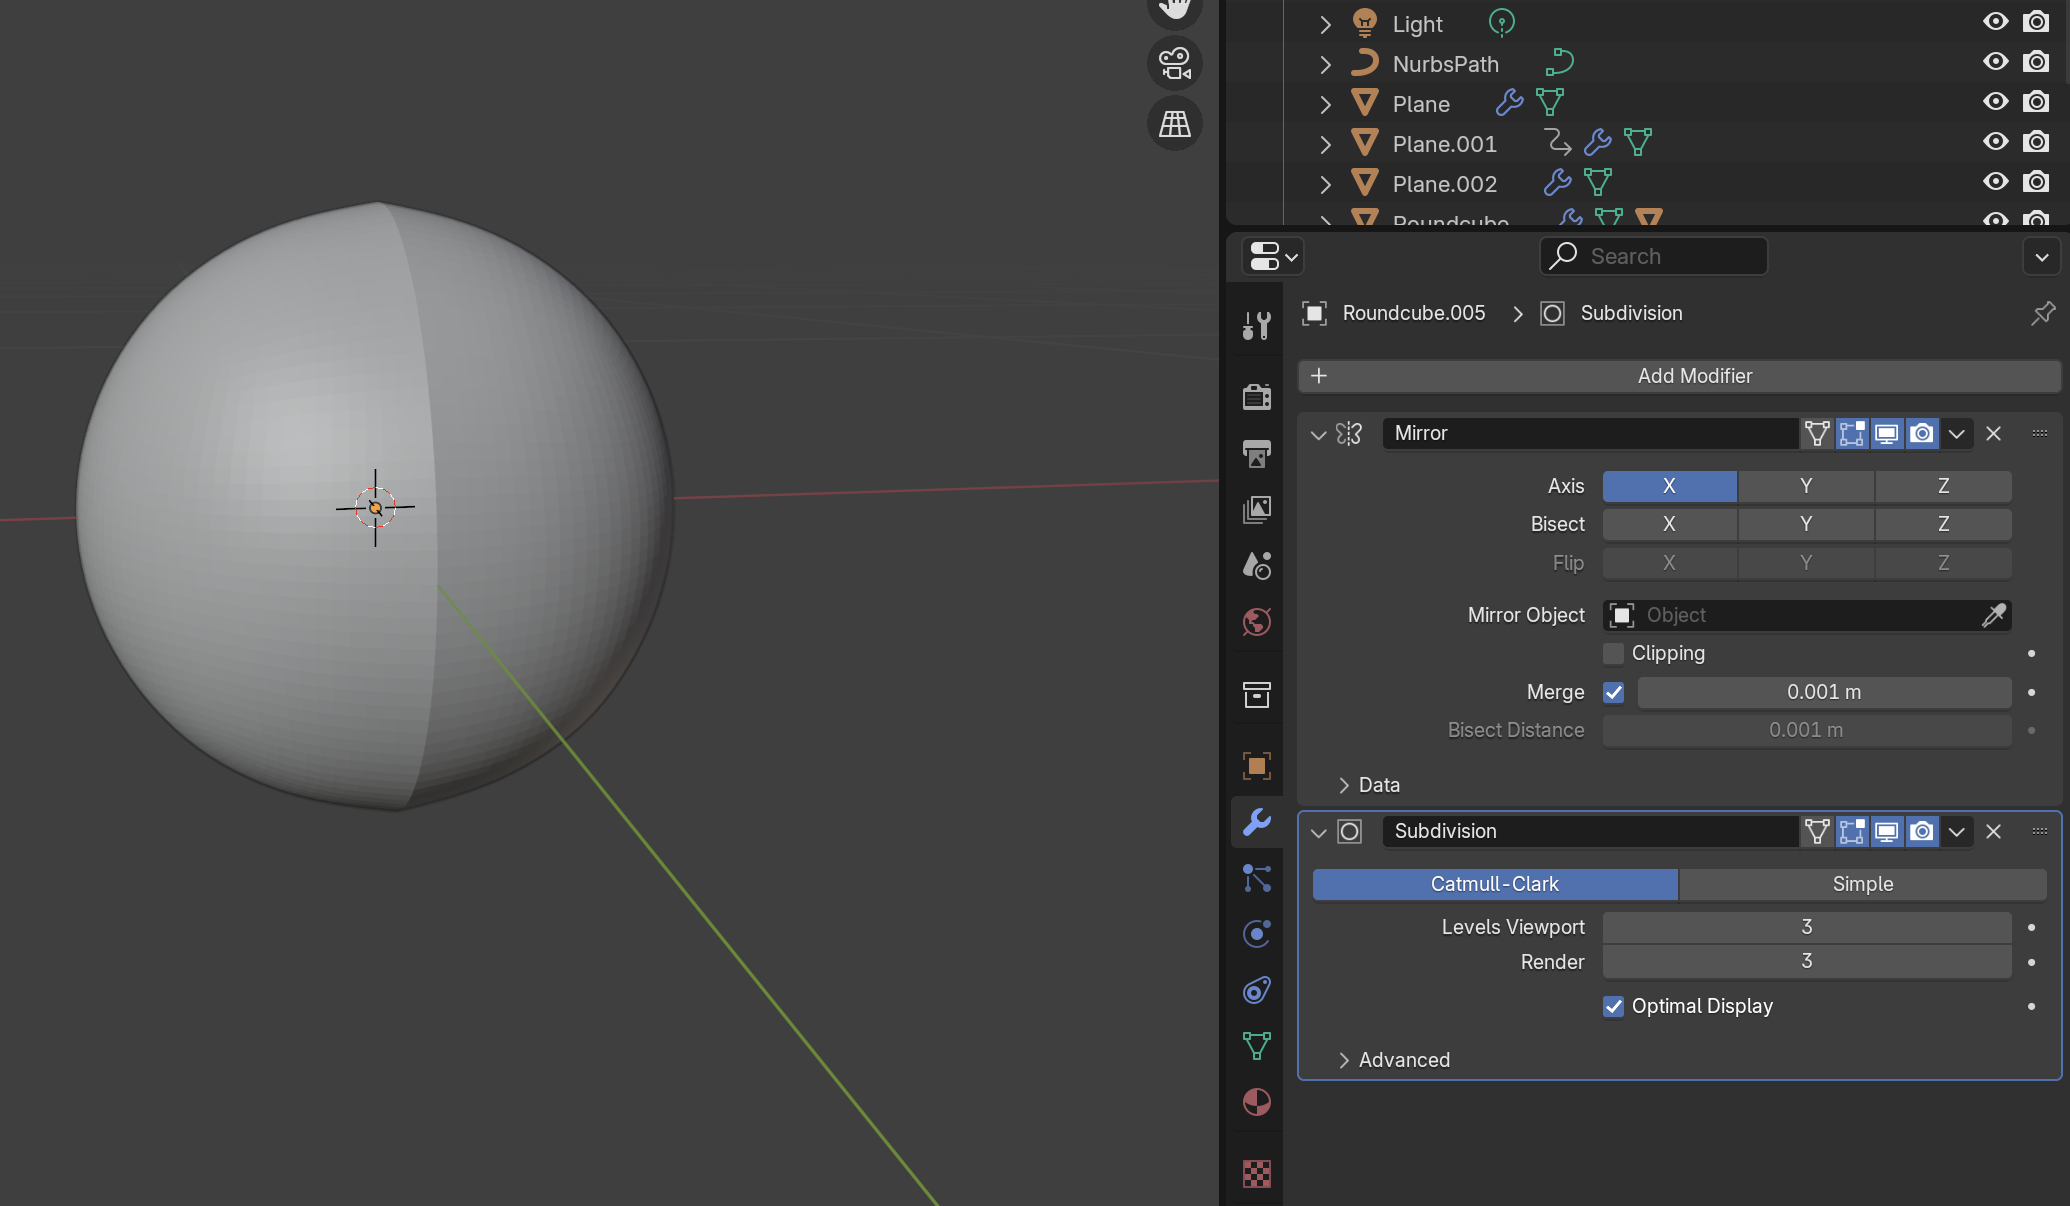Expand the Plane.002 outliner entry
Screen dimensions: 2070x1206
1325,184
